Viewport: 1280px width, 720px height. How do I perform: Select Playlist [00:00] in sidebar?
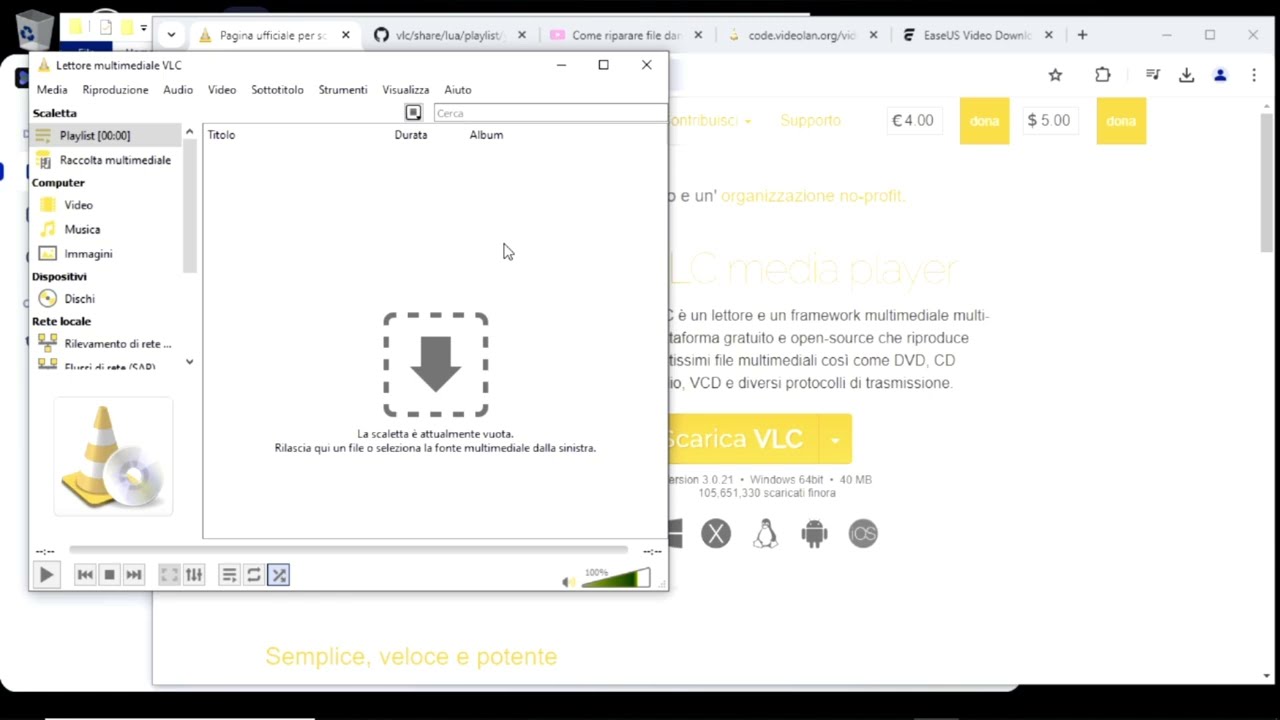pos(107,135)
